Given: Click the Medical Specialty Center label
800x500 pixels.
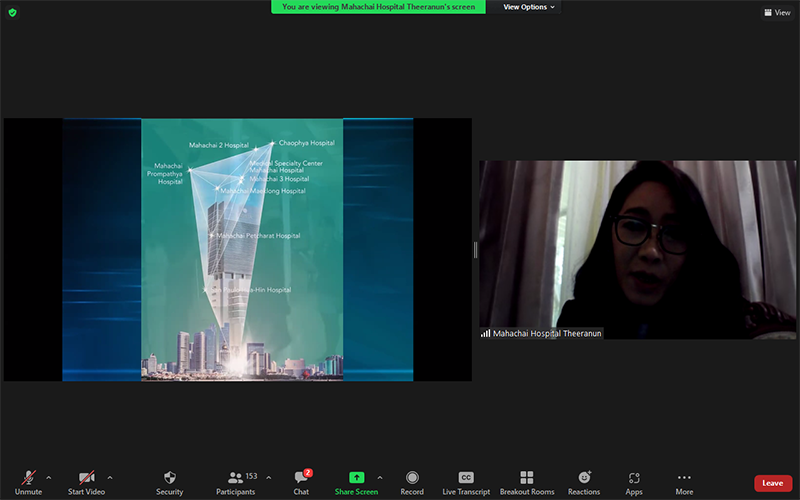Looking at the screenshot, I should pos(286,163).
